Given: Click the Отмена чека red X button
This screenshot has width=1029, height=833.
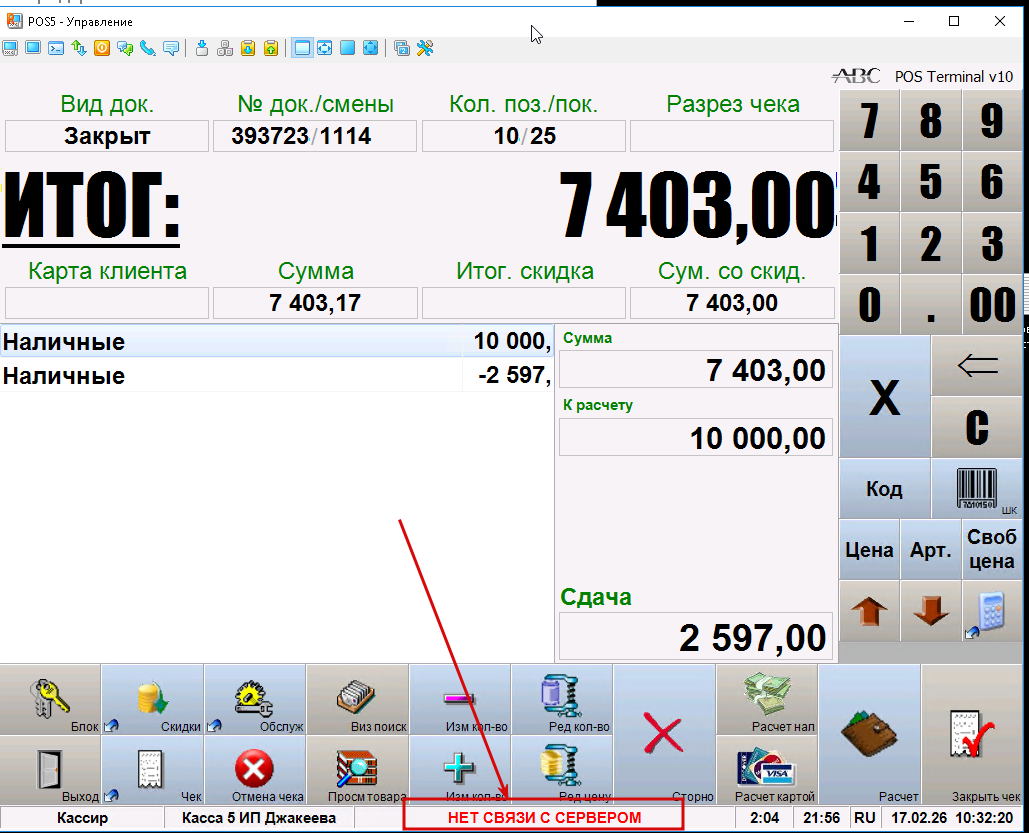Looking at the screenshot, I should pos(255,770).
